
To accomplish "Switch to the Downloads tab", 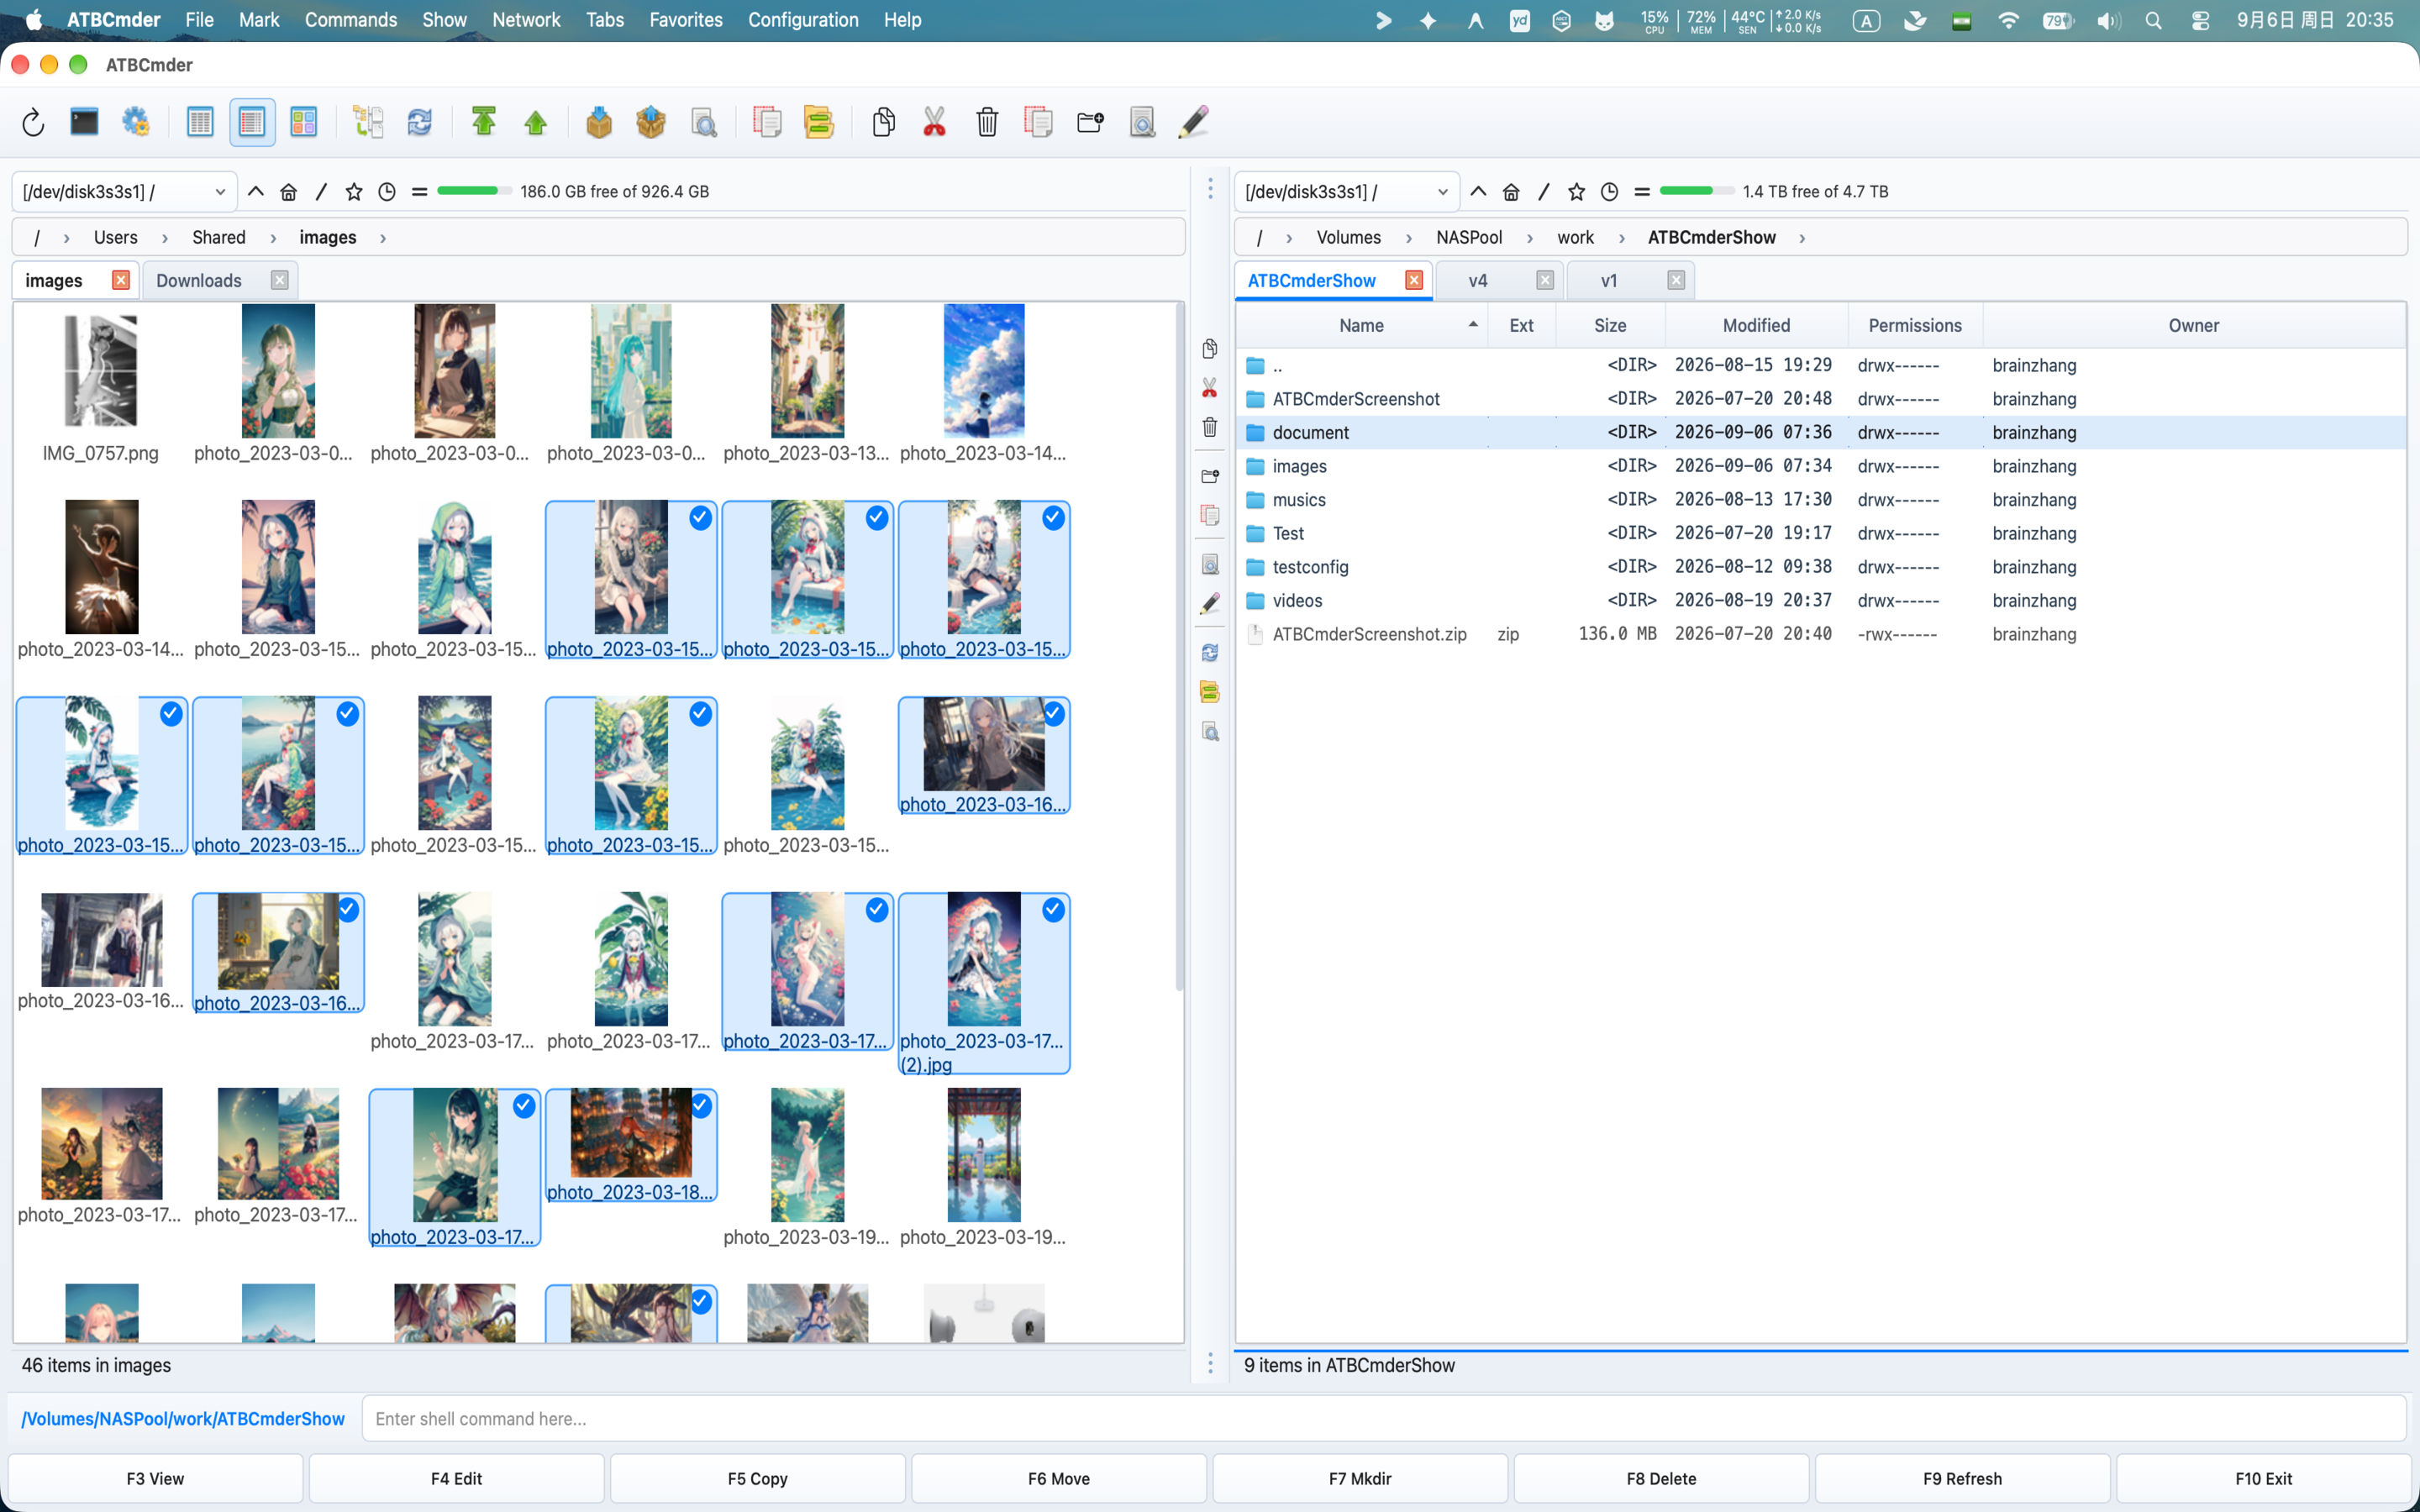I will pyautogui.click(x=199, y=281).
